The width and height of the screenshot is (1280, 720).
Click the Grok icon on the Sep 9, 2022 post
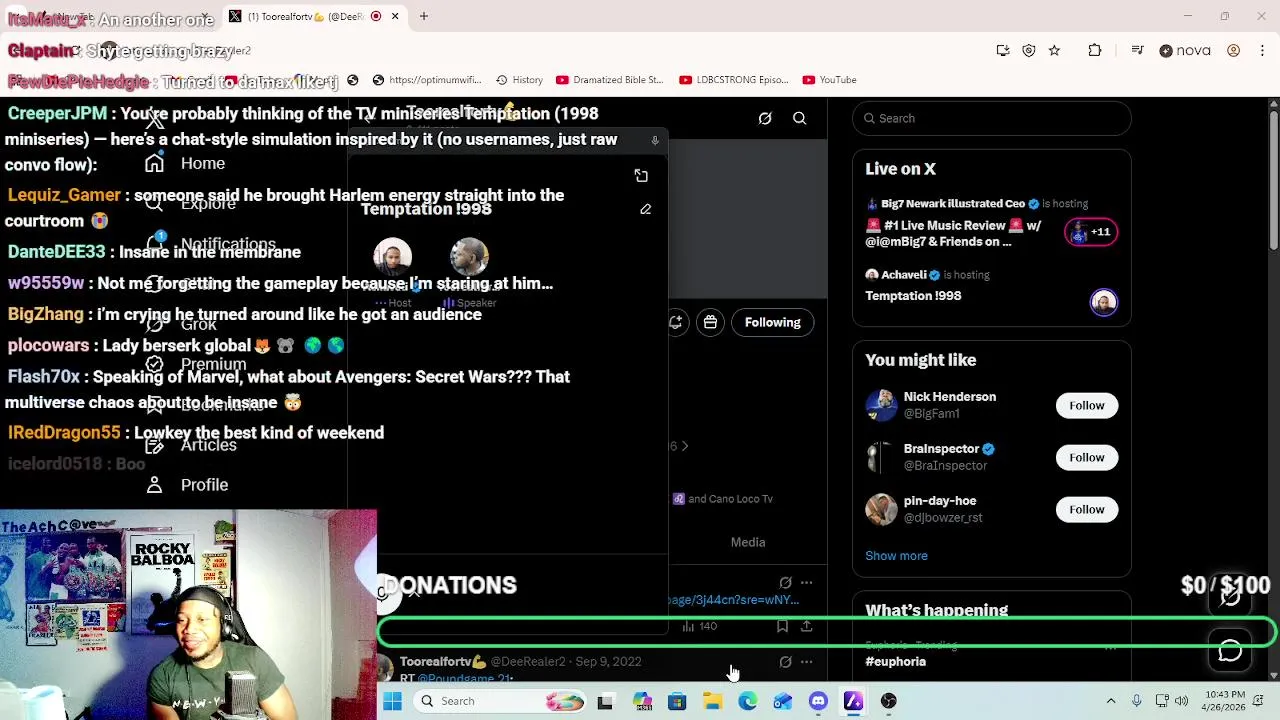pyautogui.click(x=785, y=662)
